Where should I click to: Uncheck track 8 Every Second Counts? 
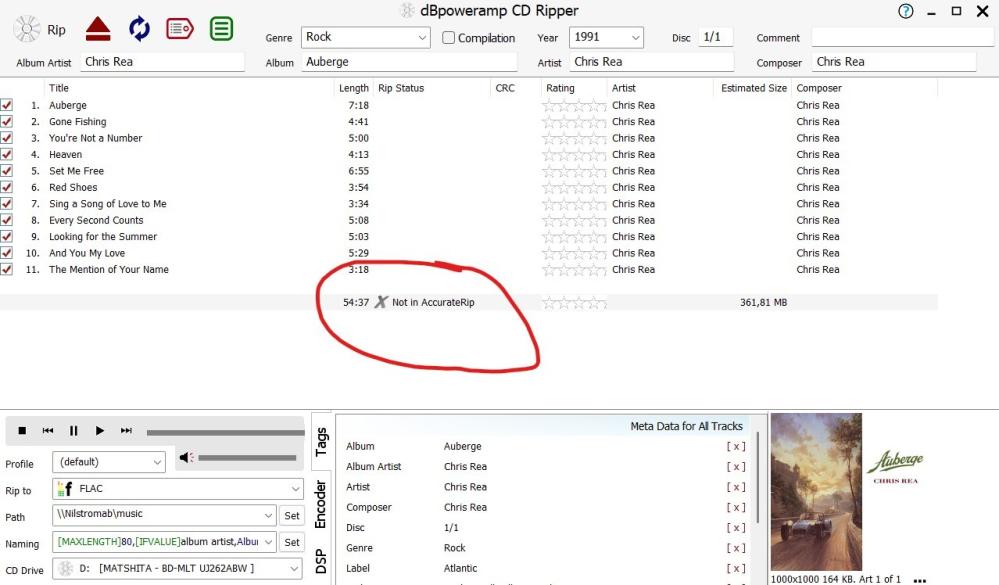tap(6, 220)
